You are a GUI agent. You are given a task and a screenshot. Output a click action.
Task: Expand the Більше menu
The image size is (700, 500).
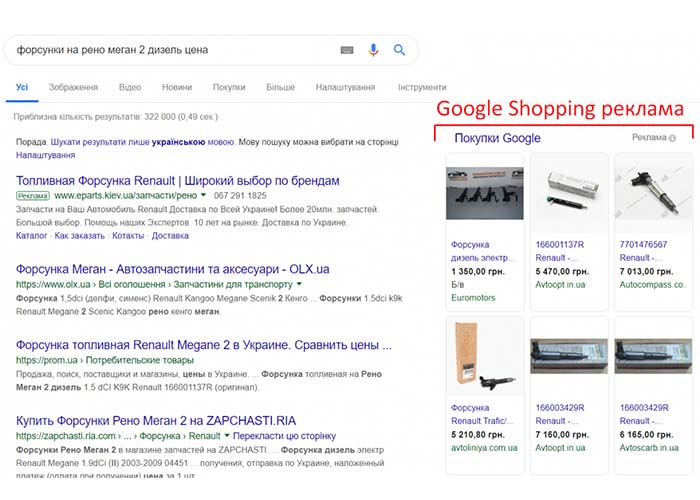point(280,87)
